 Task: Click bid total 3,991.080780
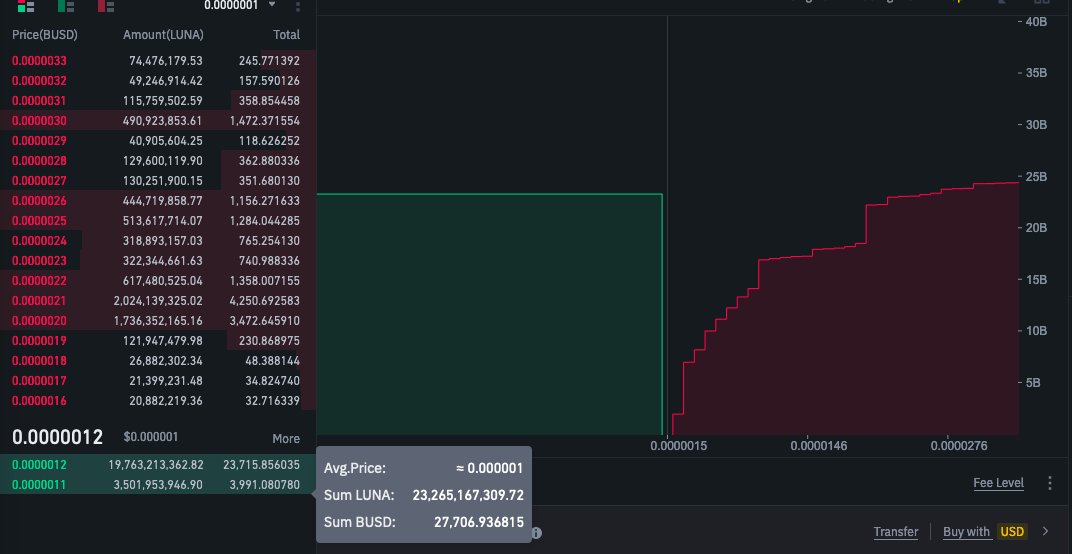point(265,485)
